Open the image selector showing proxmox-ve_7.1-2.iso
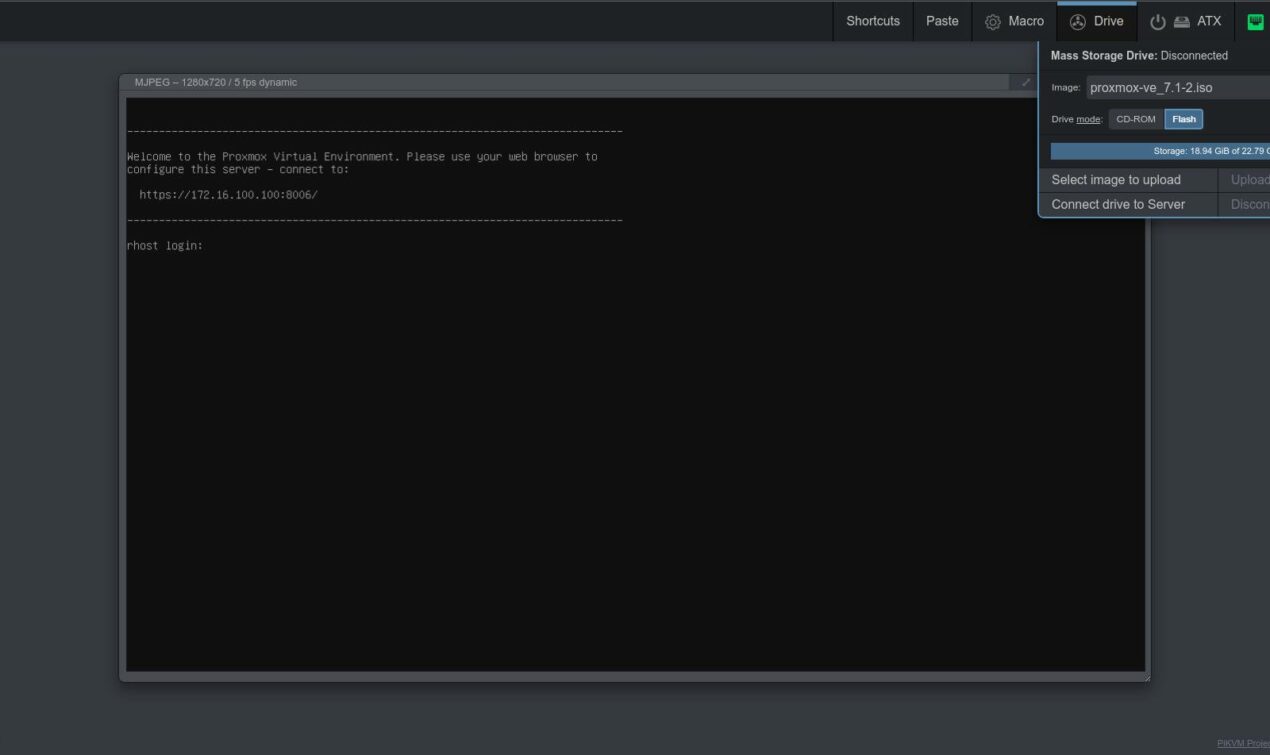The width and height of the screenshot is (1270, 755). [x=1178, y=88]
